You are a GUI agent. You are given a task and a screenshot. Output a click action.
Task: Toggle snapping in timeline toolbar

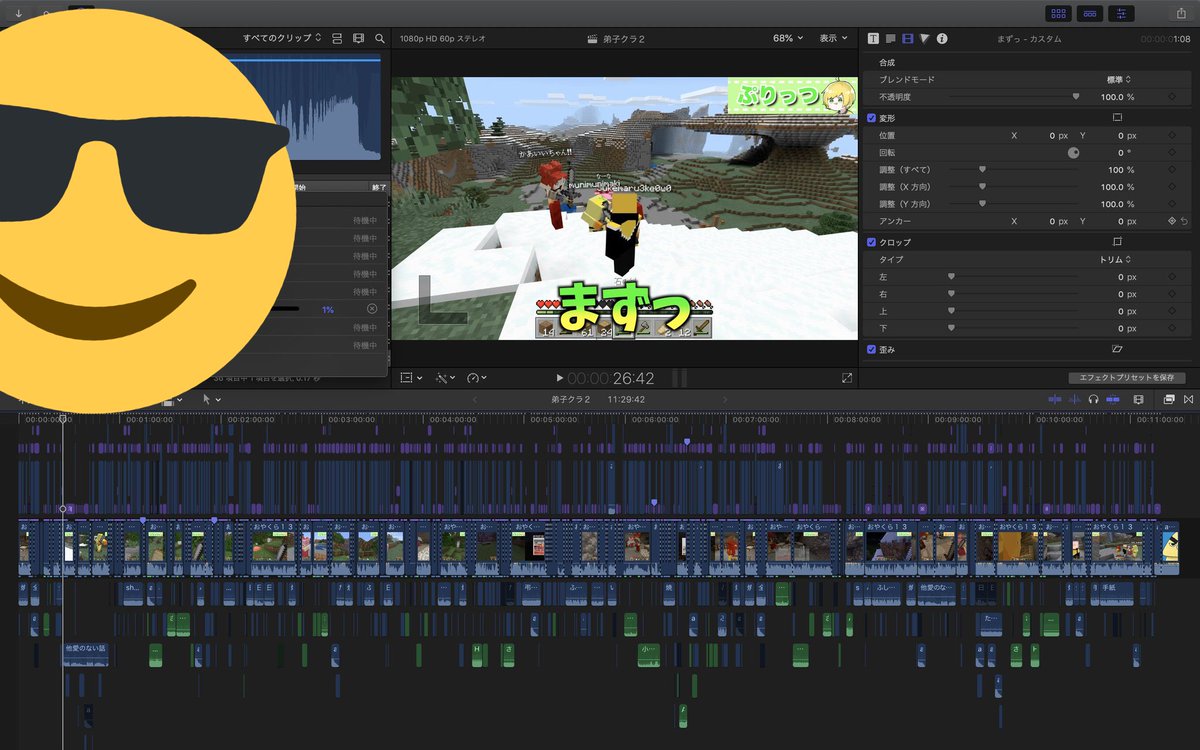(x=1113, y=399)
